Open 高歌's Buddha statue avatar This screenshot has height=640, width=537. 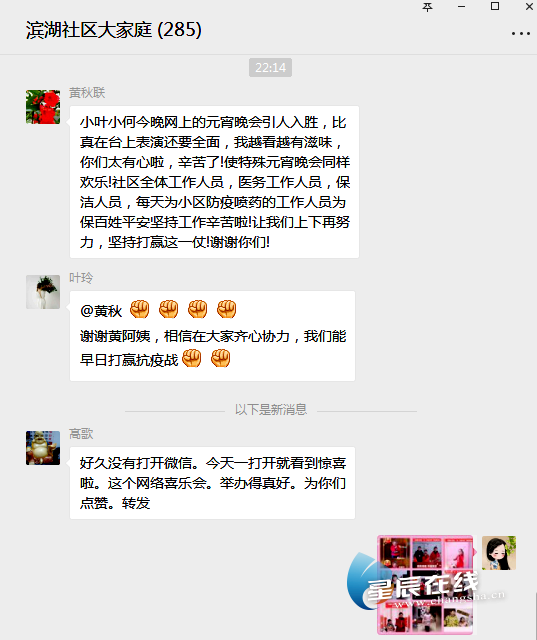pyautogui.click(x=43, y=448)
